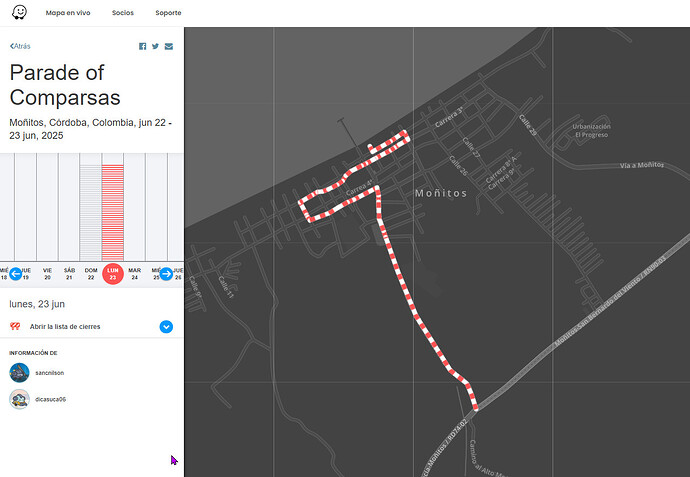Click next days arrow in calendar
Screen dimensions: 690x477
click(166, 273)
